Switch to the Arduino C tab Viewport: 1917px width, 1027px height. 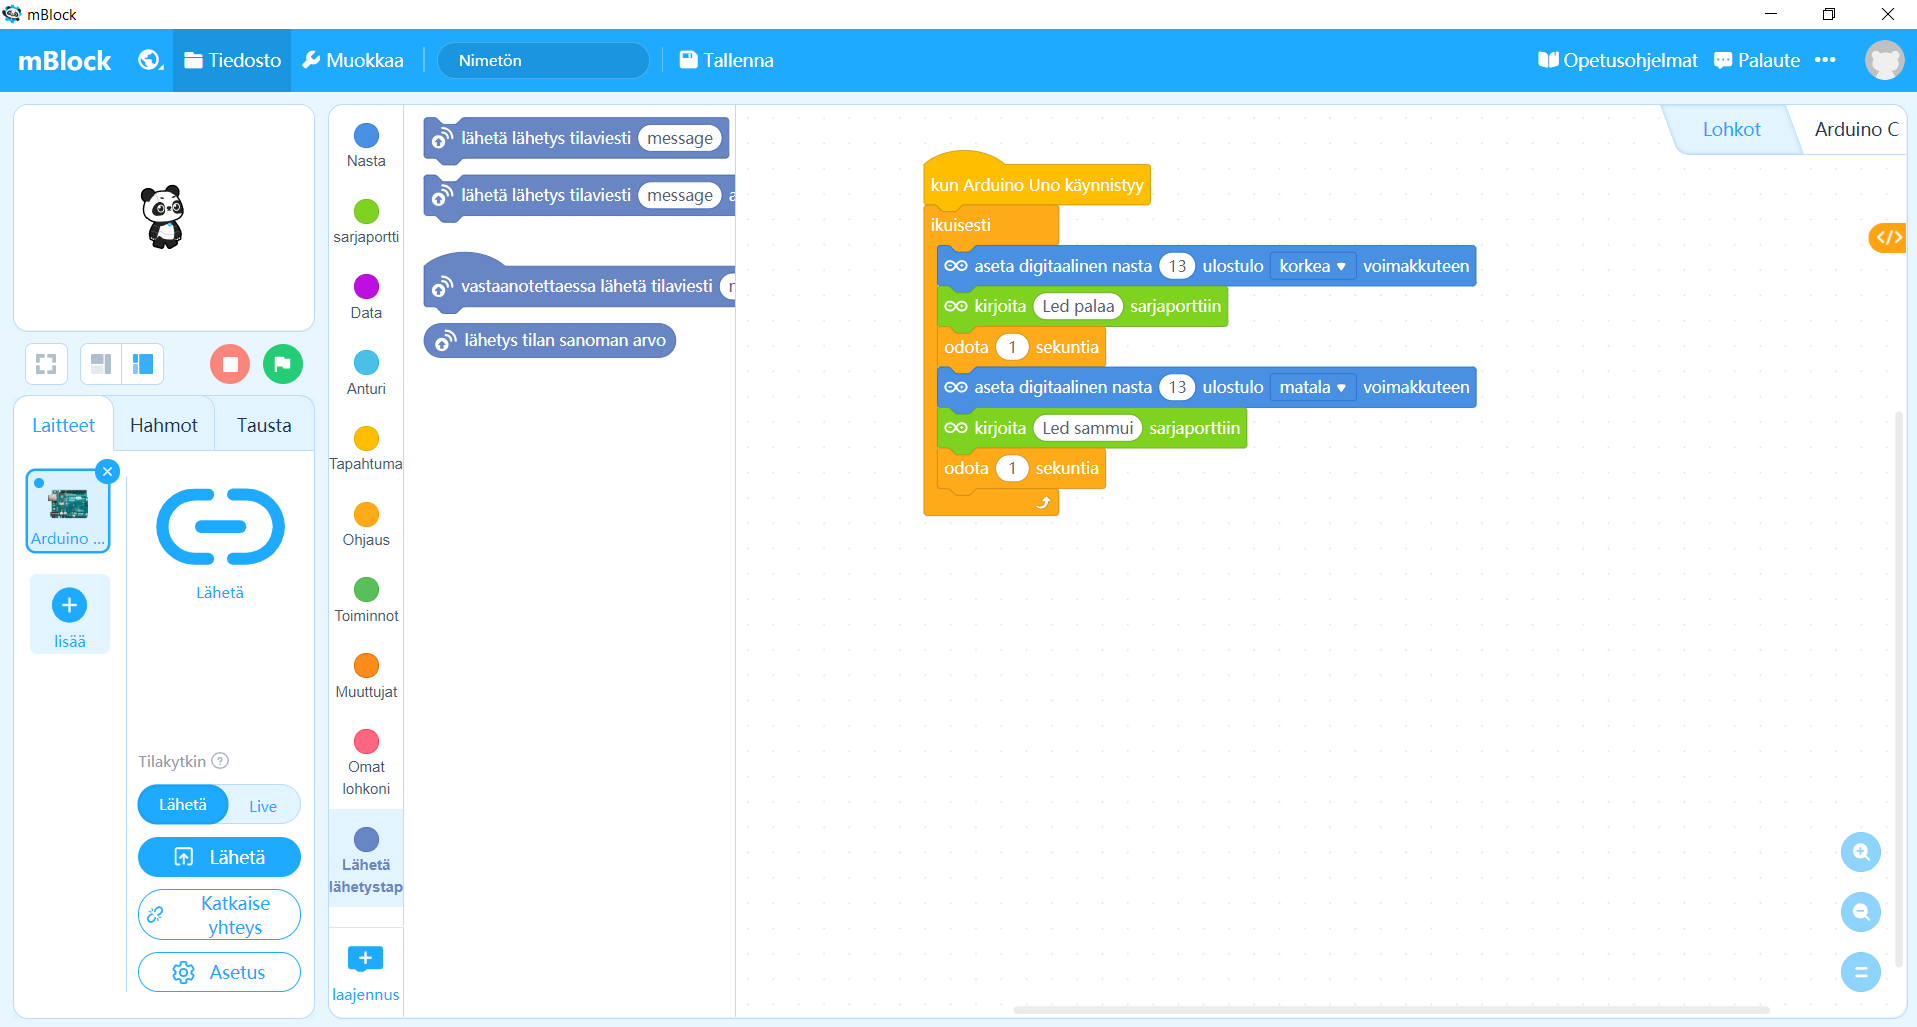click(x=1855, y=129)
